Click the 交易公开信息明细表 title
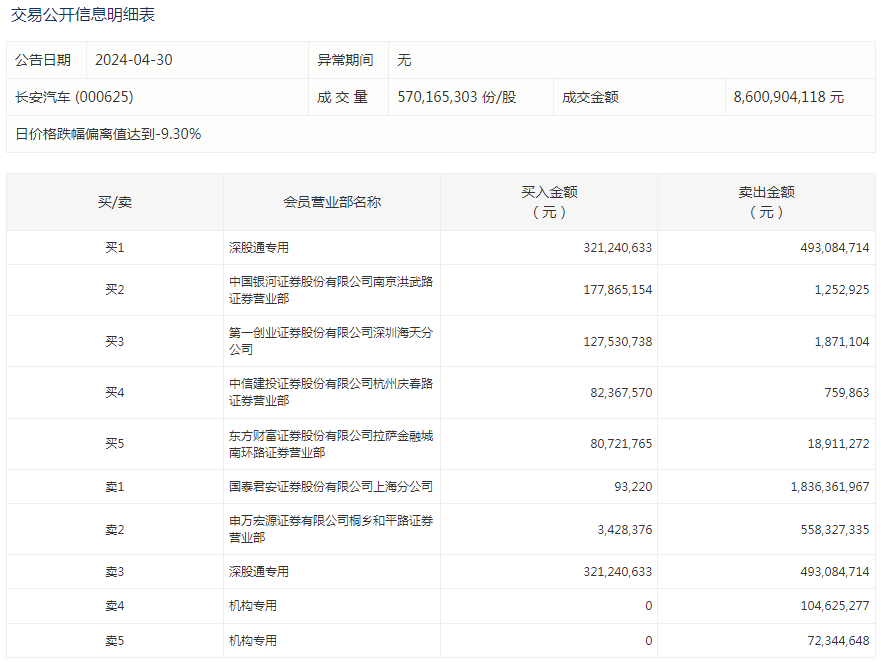The height and width of the screenshot is (668, 881). click(83, 15)
